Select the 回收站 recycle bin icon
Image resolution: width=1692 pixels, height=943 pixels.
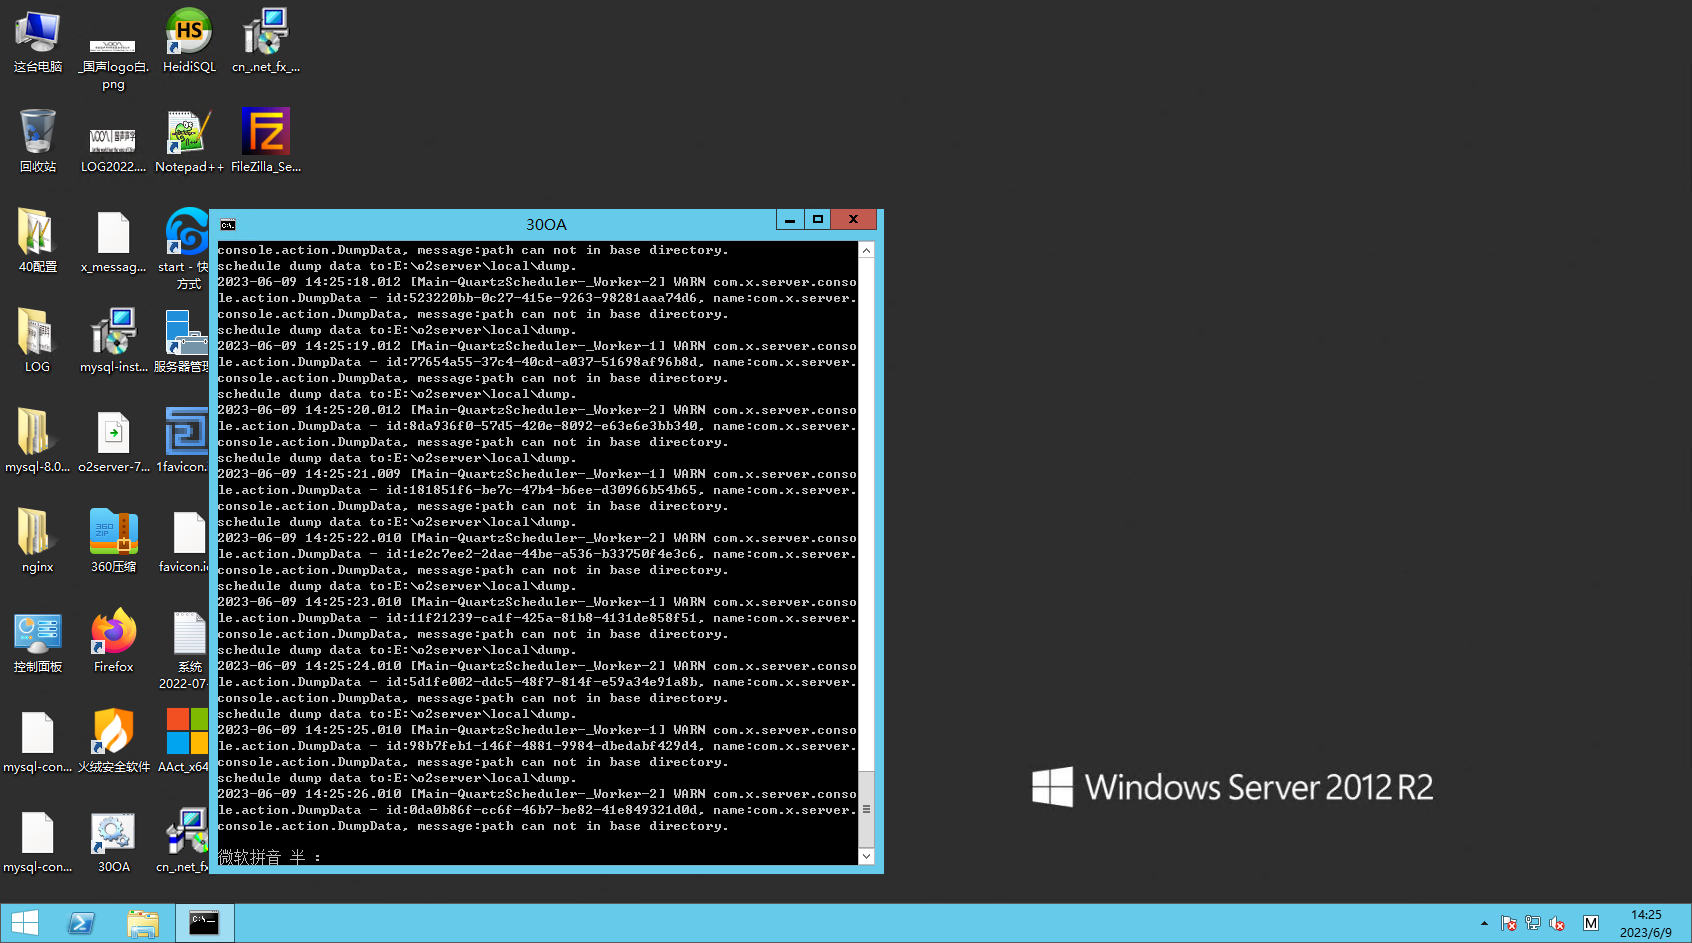tap(38, 141)
